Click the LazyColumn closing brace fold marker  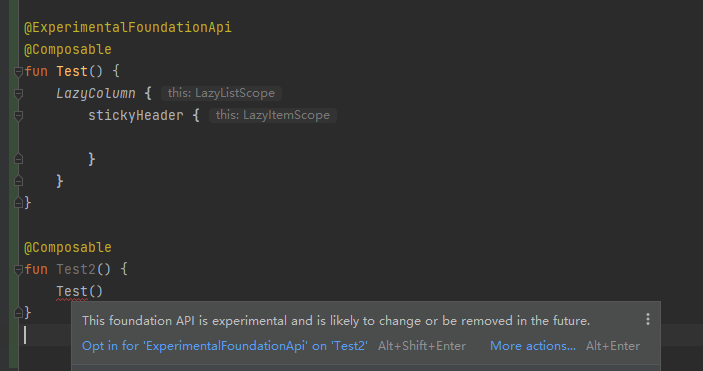18,180
